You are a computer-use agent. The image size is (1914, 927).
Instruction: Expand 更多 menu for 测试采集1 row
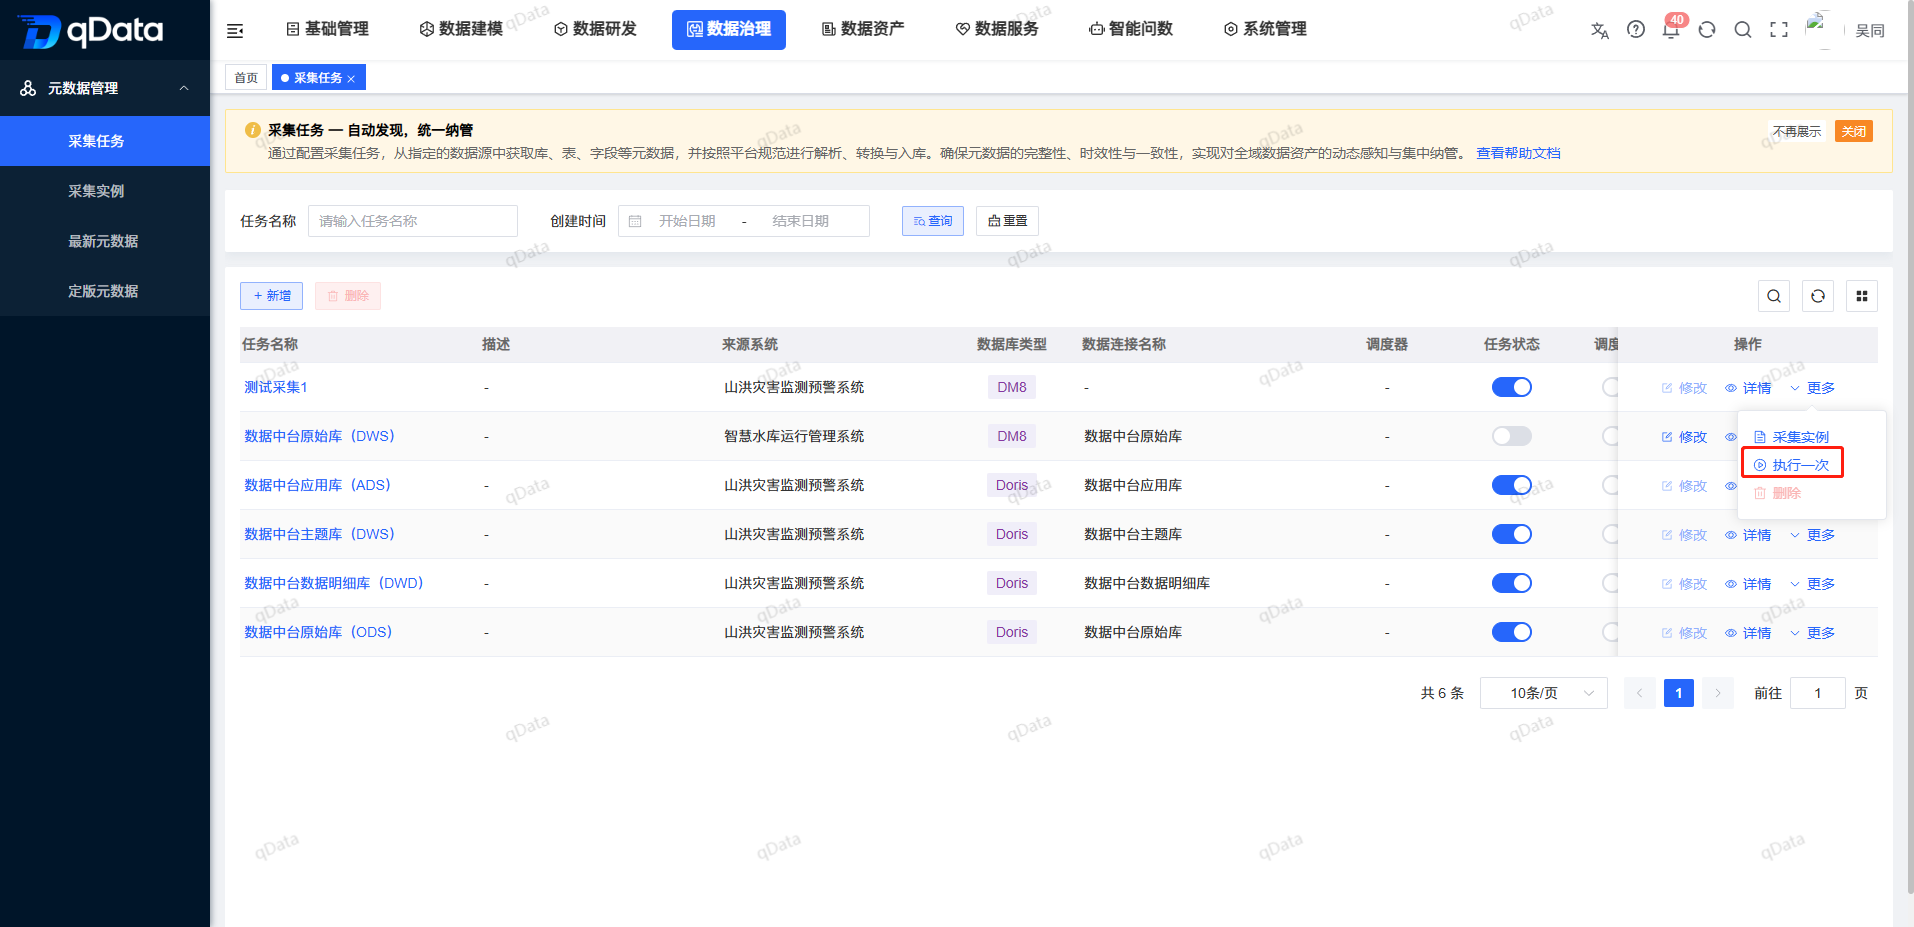[1812, 388]
